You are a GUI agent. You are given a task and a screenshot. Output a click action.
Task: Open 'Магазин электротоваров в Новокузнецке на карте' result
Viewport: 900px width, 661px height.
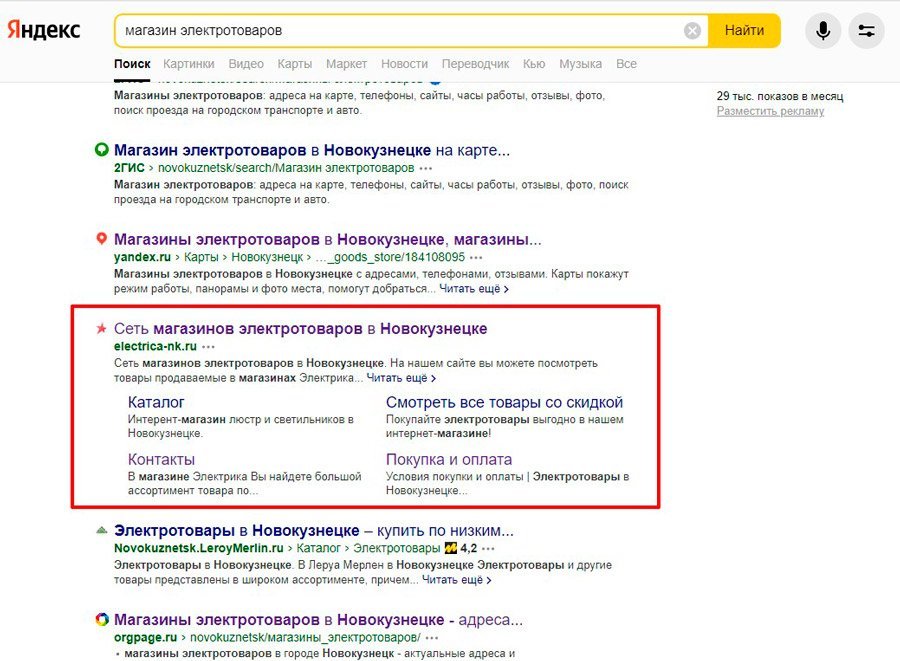312,150
